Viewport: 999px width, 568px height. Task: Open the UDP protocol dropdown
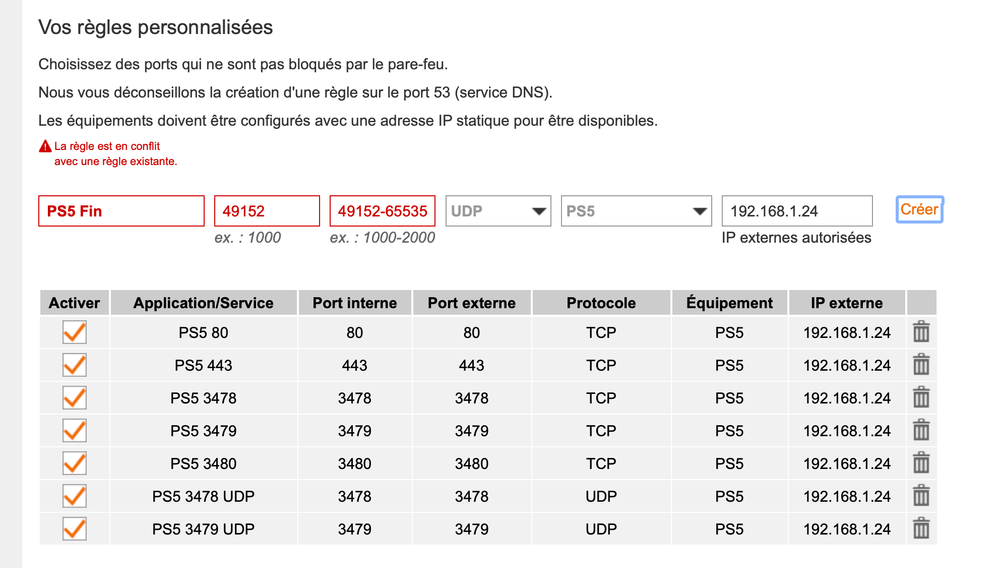499,211
